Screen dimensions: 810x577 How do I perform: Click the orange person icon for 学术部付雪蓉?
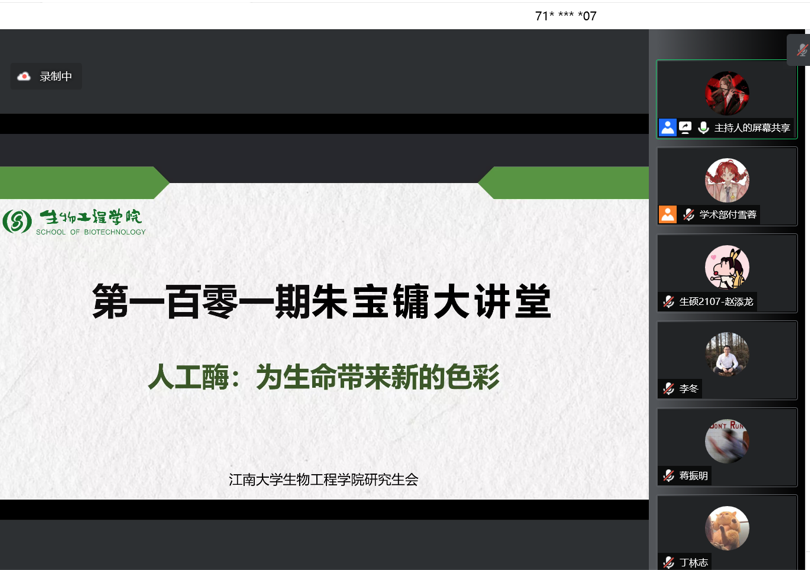pyautogui.click(x=668, y=215)
